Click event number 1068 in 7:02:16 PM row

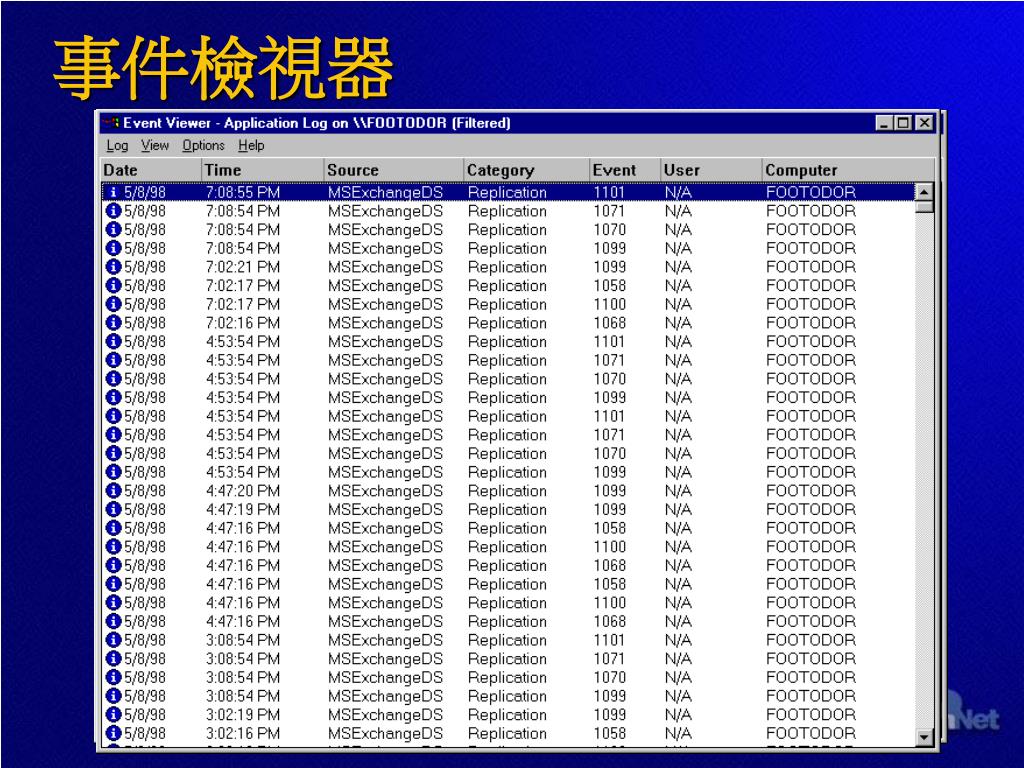[609, 323]
